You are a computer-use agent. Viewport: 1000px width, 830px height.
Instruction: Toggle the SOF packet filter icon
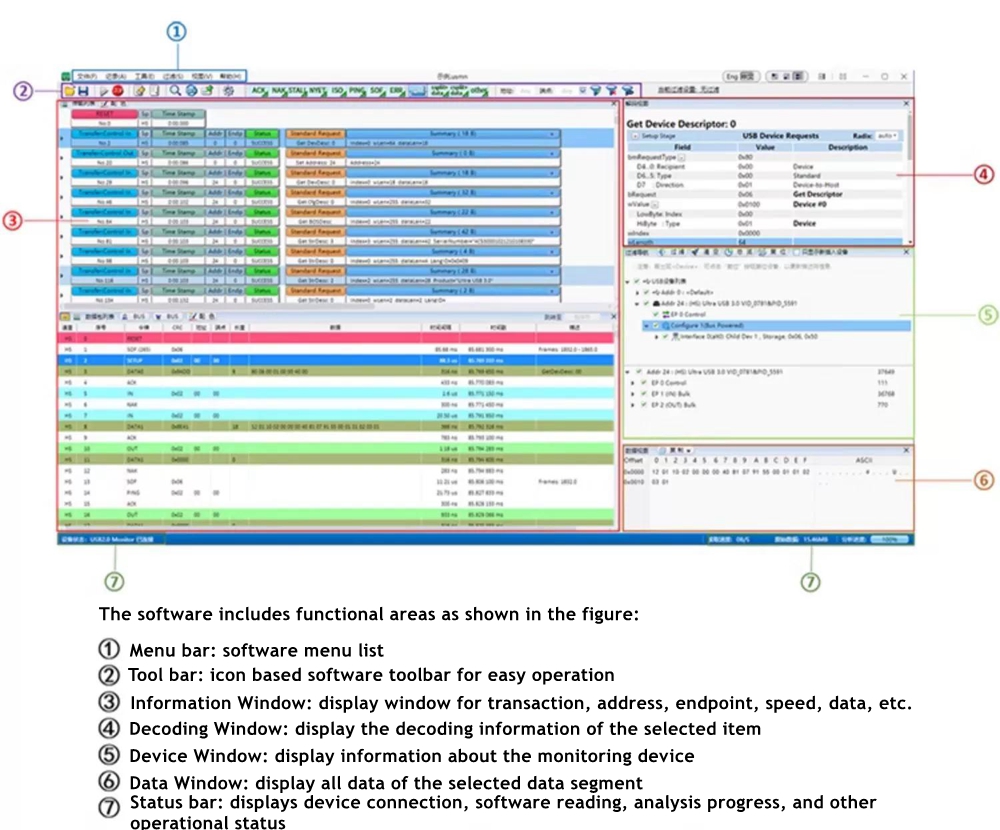coord(377,91)
